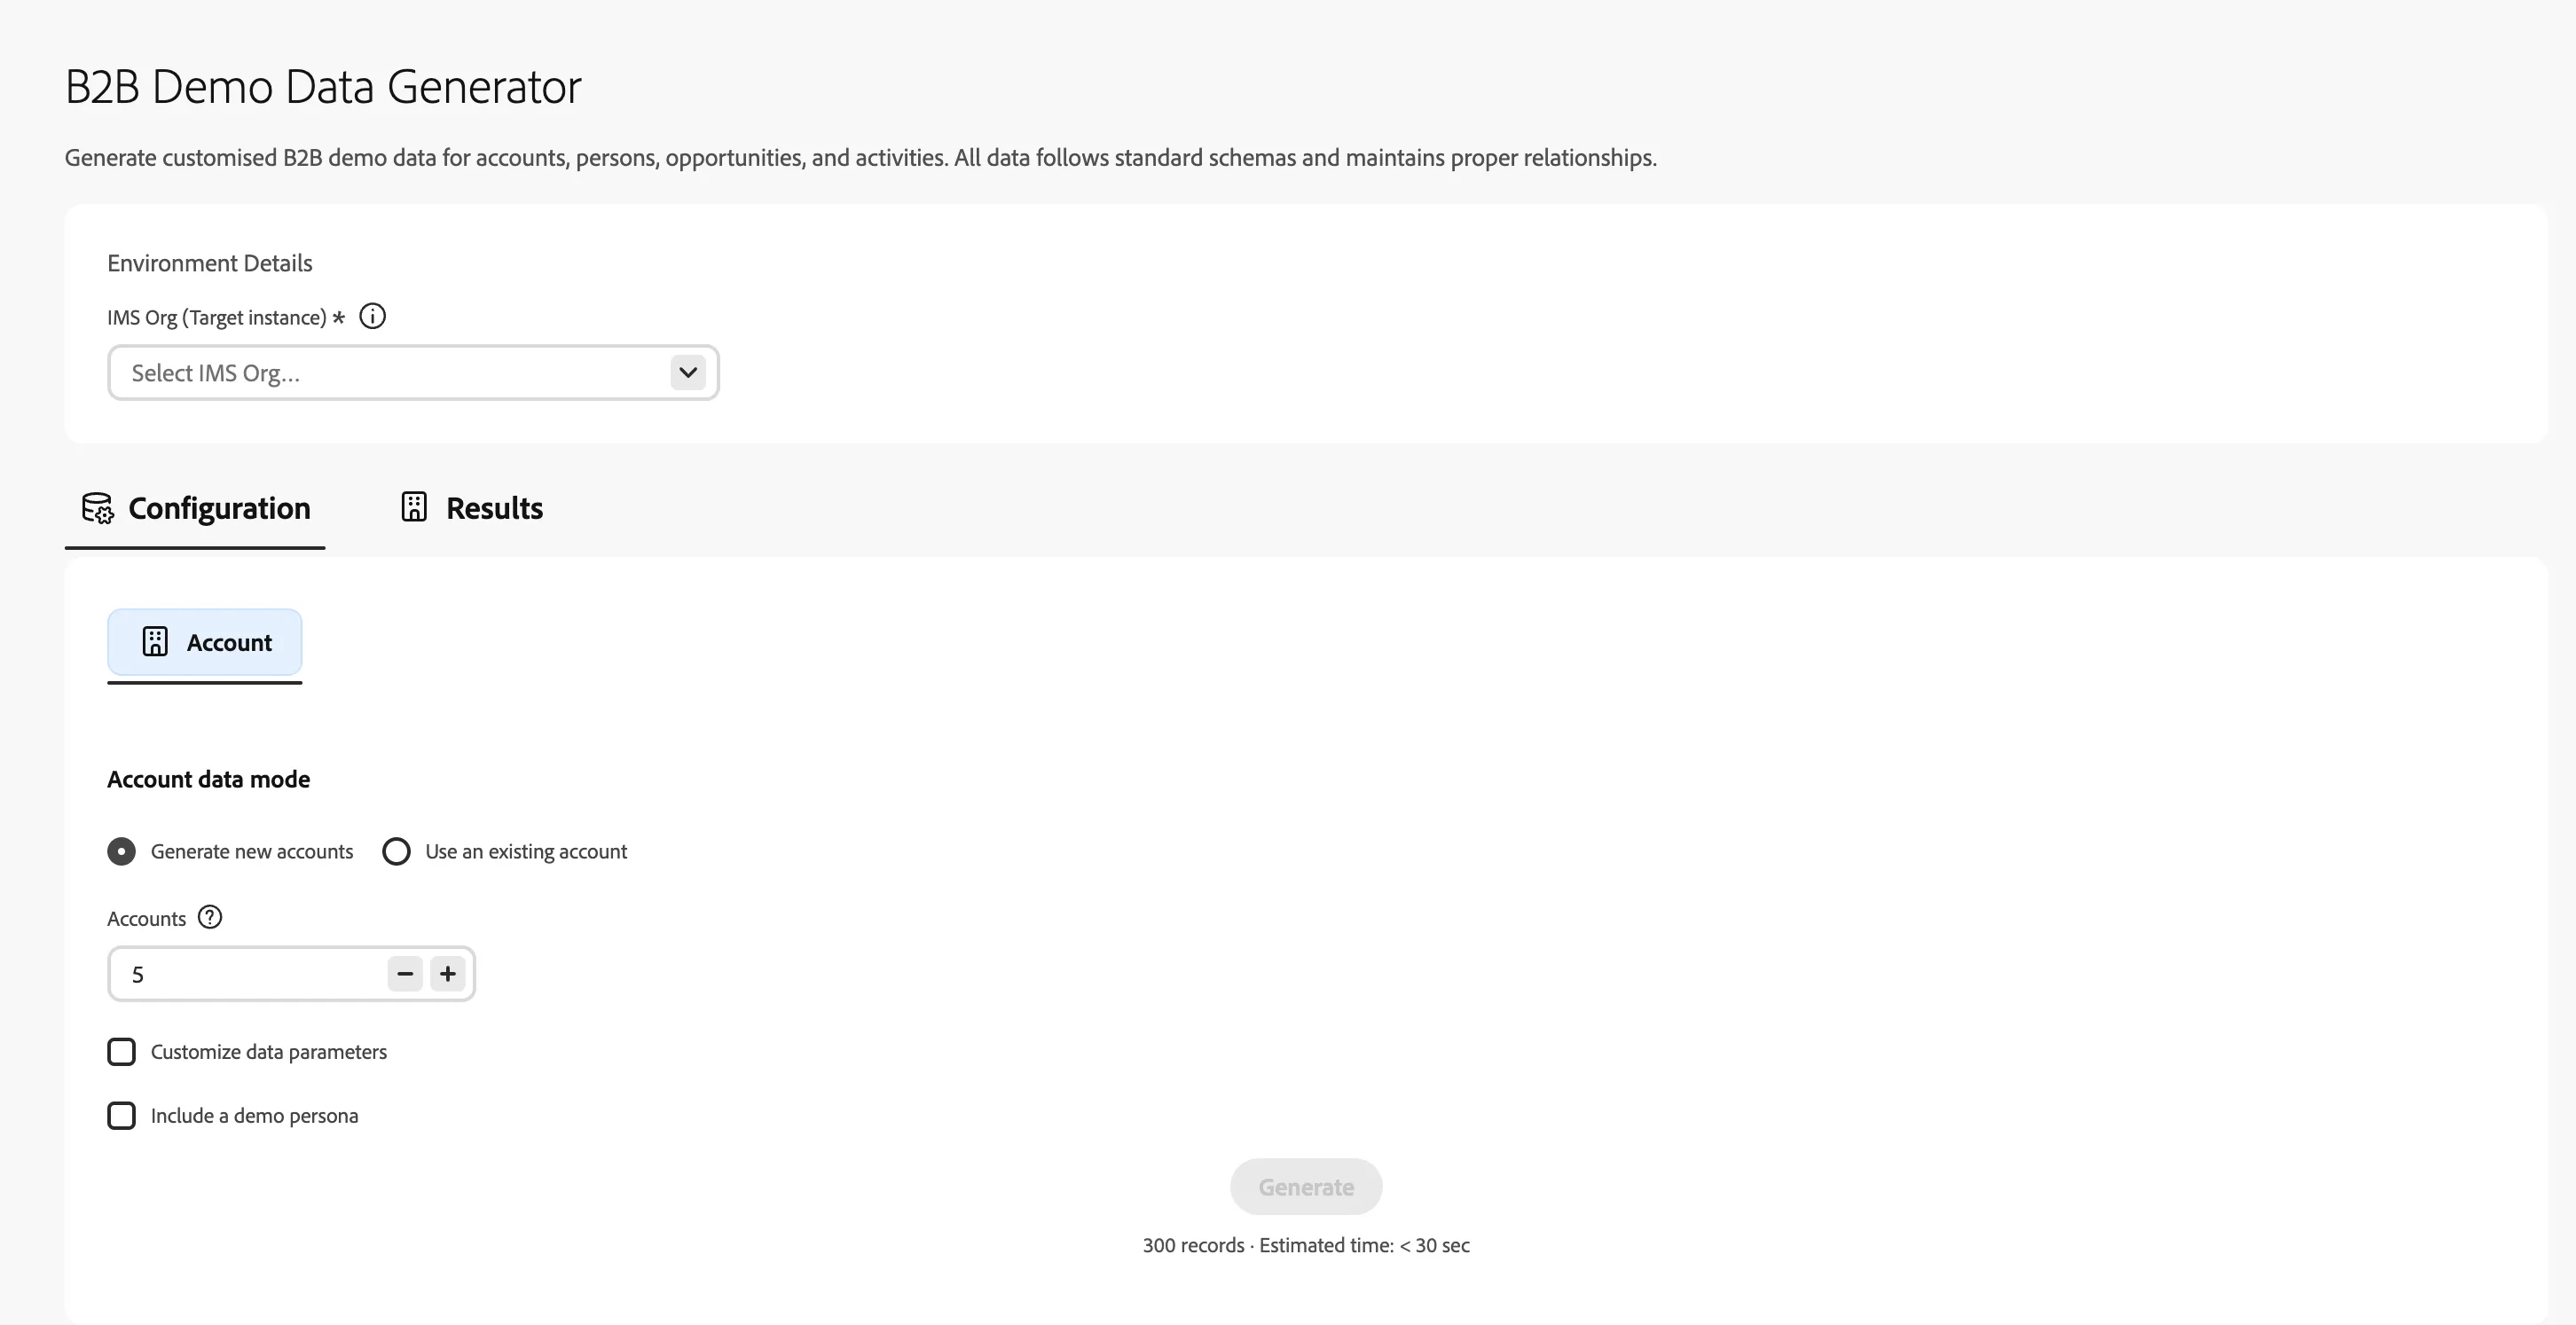Click the Accounts help question-mark icon
2576x1325 pixels.
[210, 917]
